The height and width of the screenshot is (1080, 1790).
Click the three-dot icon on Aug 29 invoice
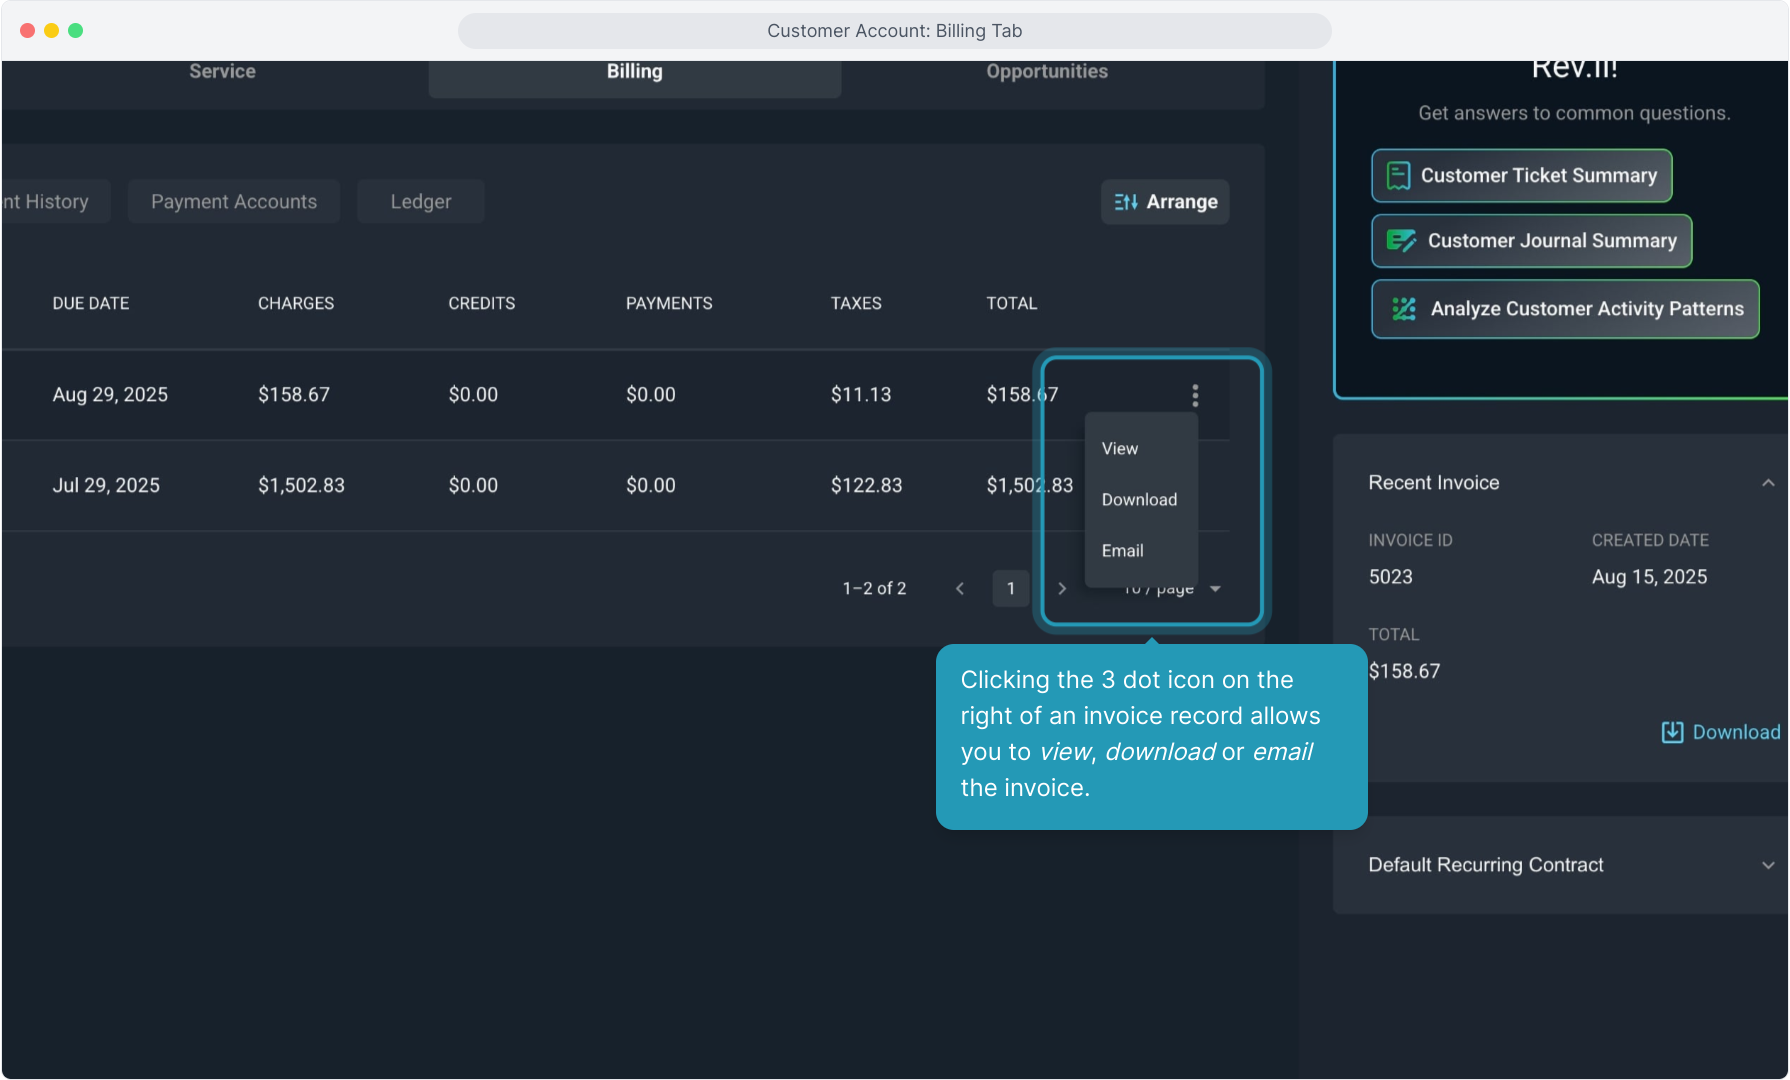(1194, 395)
